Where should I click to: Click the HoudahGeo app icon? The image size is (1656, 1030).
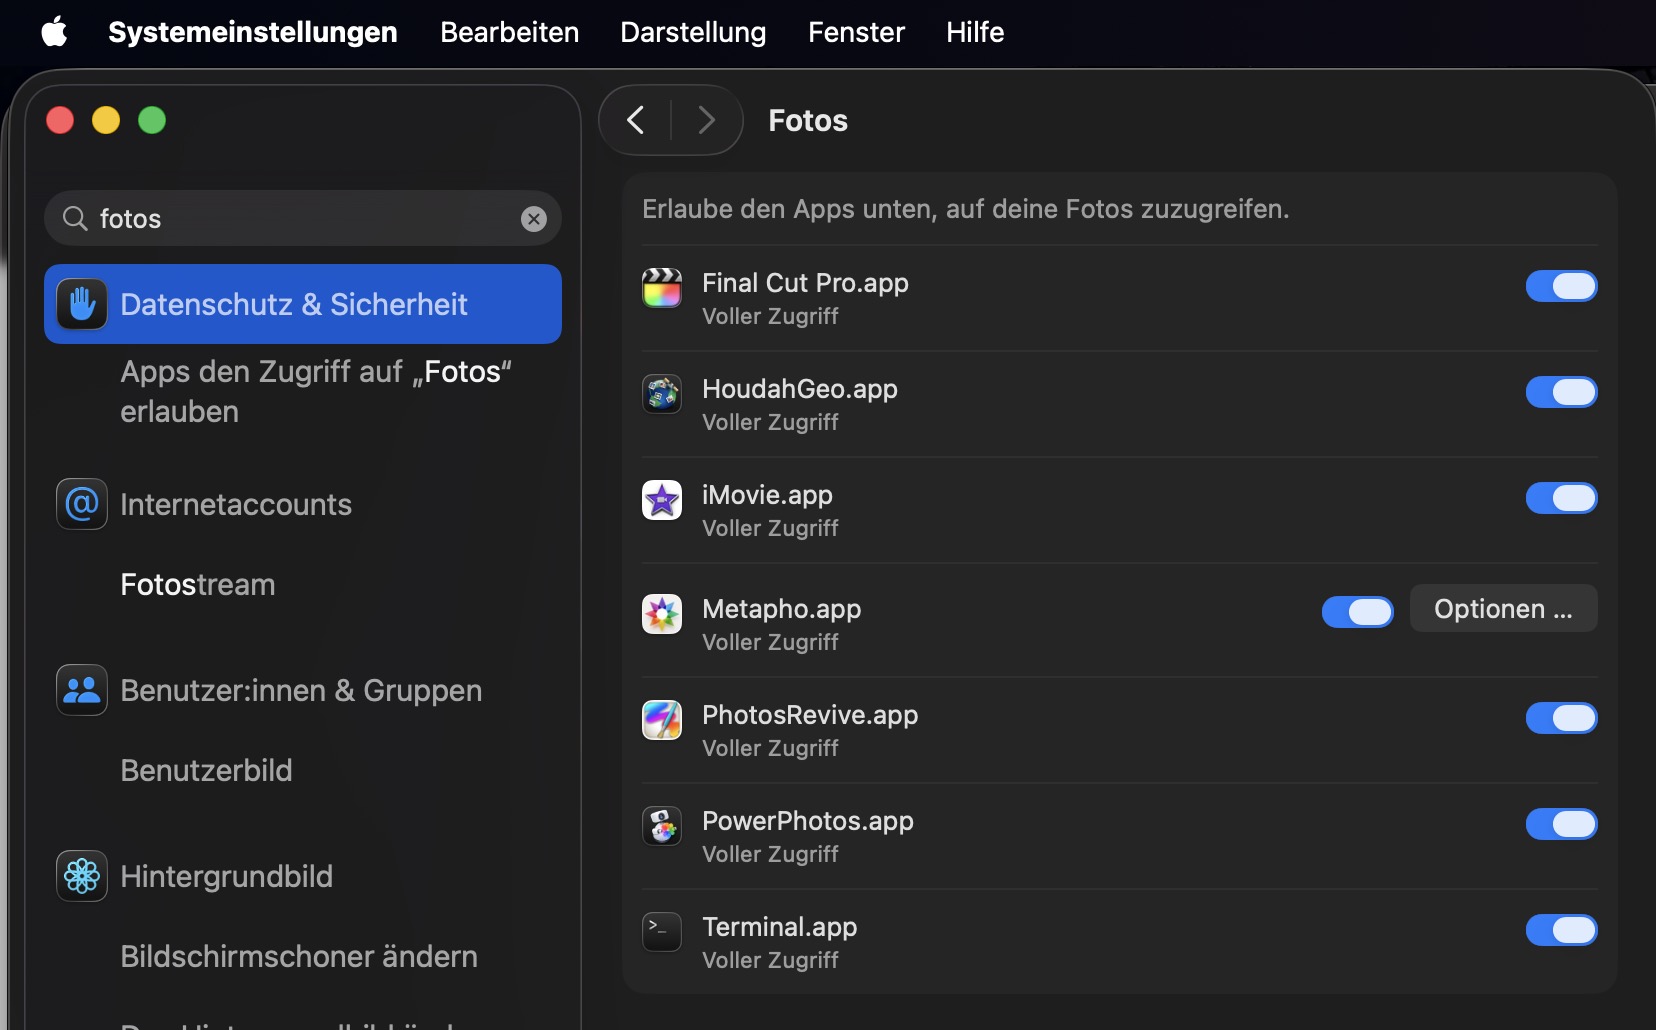pos(661,394)
